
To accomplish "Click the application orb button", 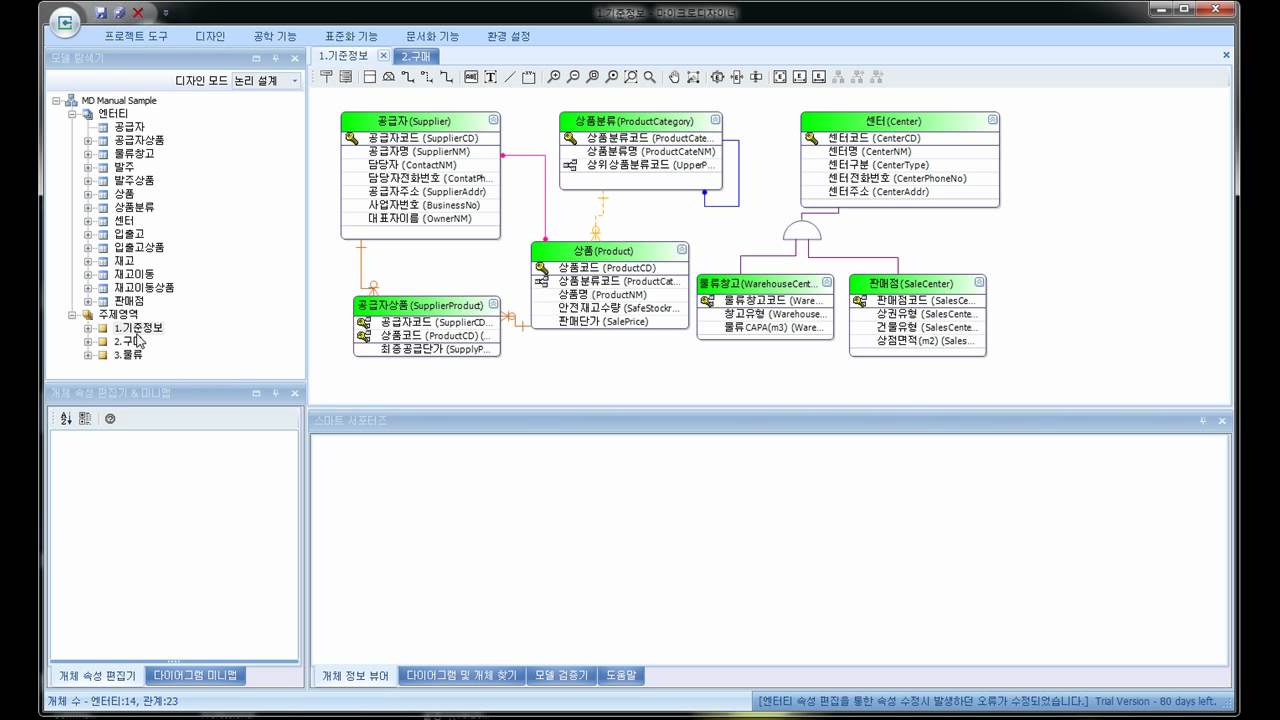I will click(x=65, y=21).
